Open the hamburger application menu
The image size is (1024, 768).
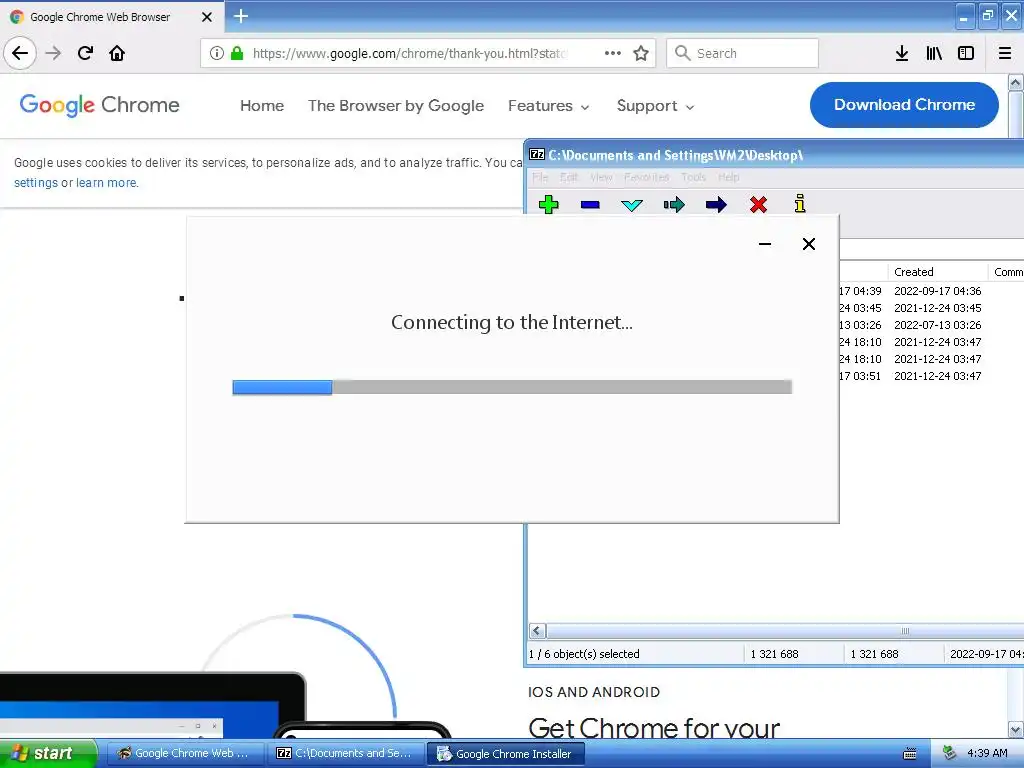tap(1005, 53)
